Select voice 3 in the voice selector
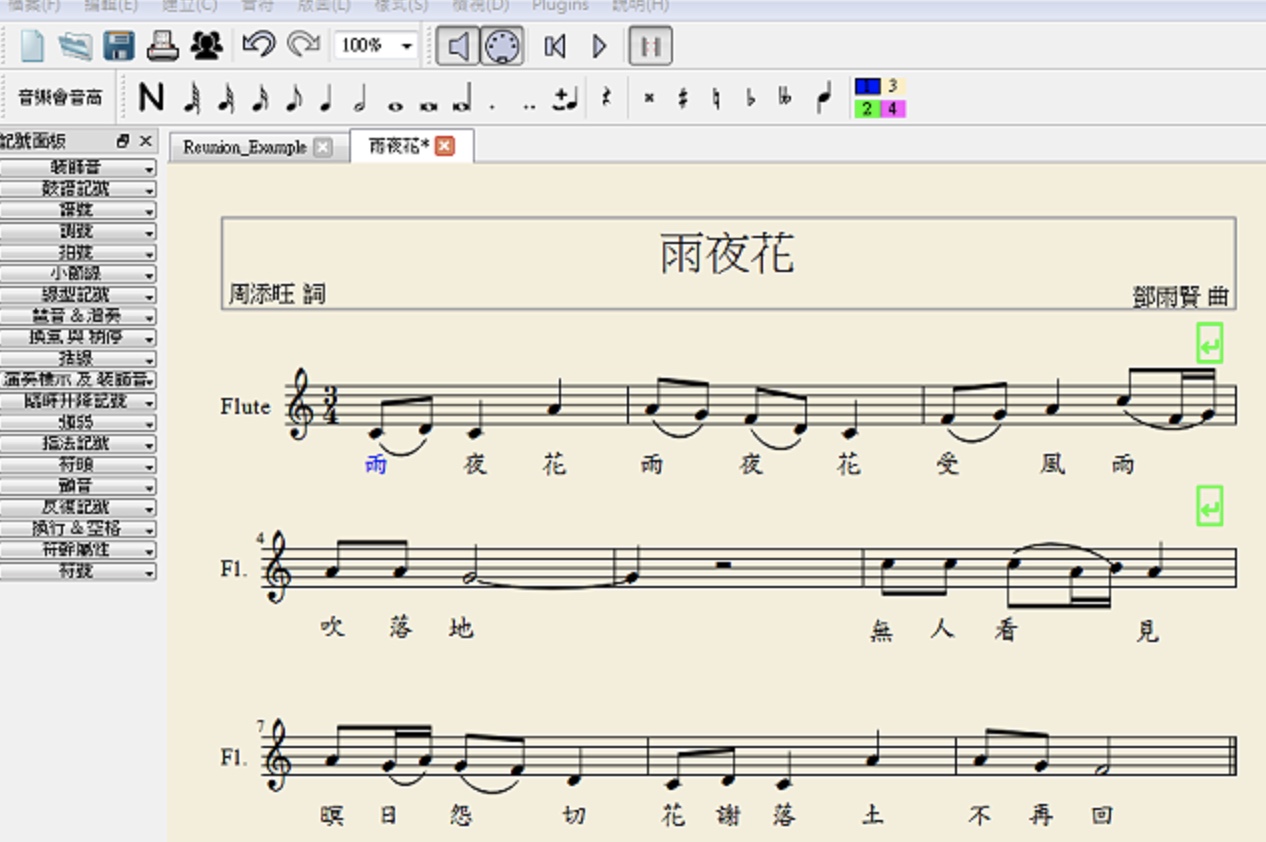The image size is (1266, 842). pyautogui.click(x=893, y=87)
